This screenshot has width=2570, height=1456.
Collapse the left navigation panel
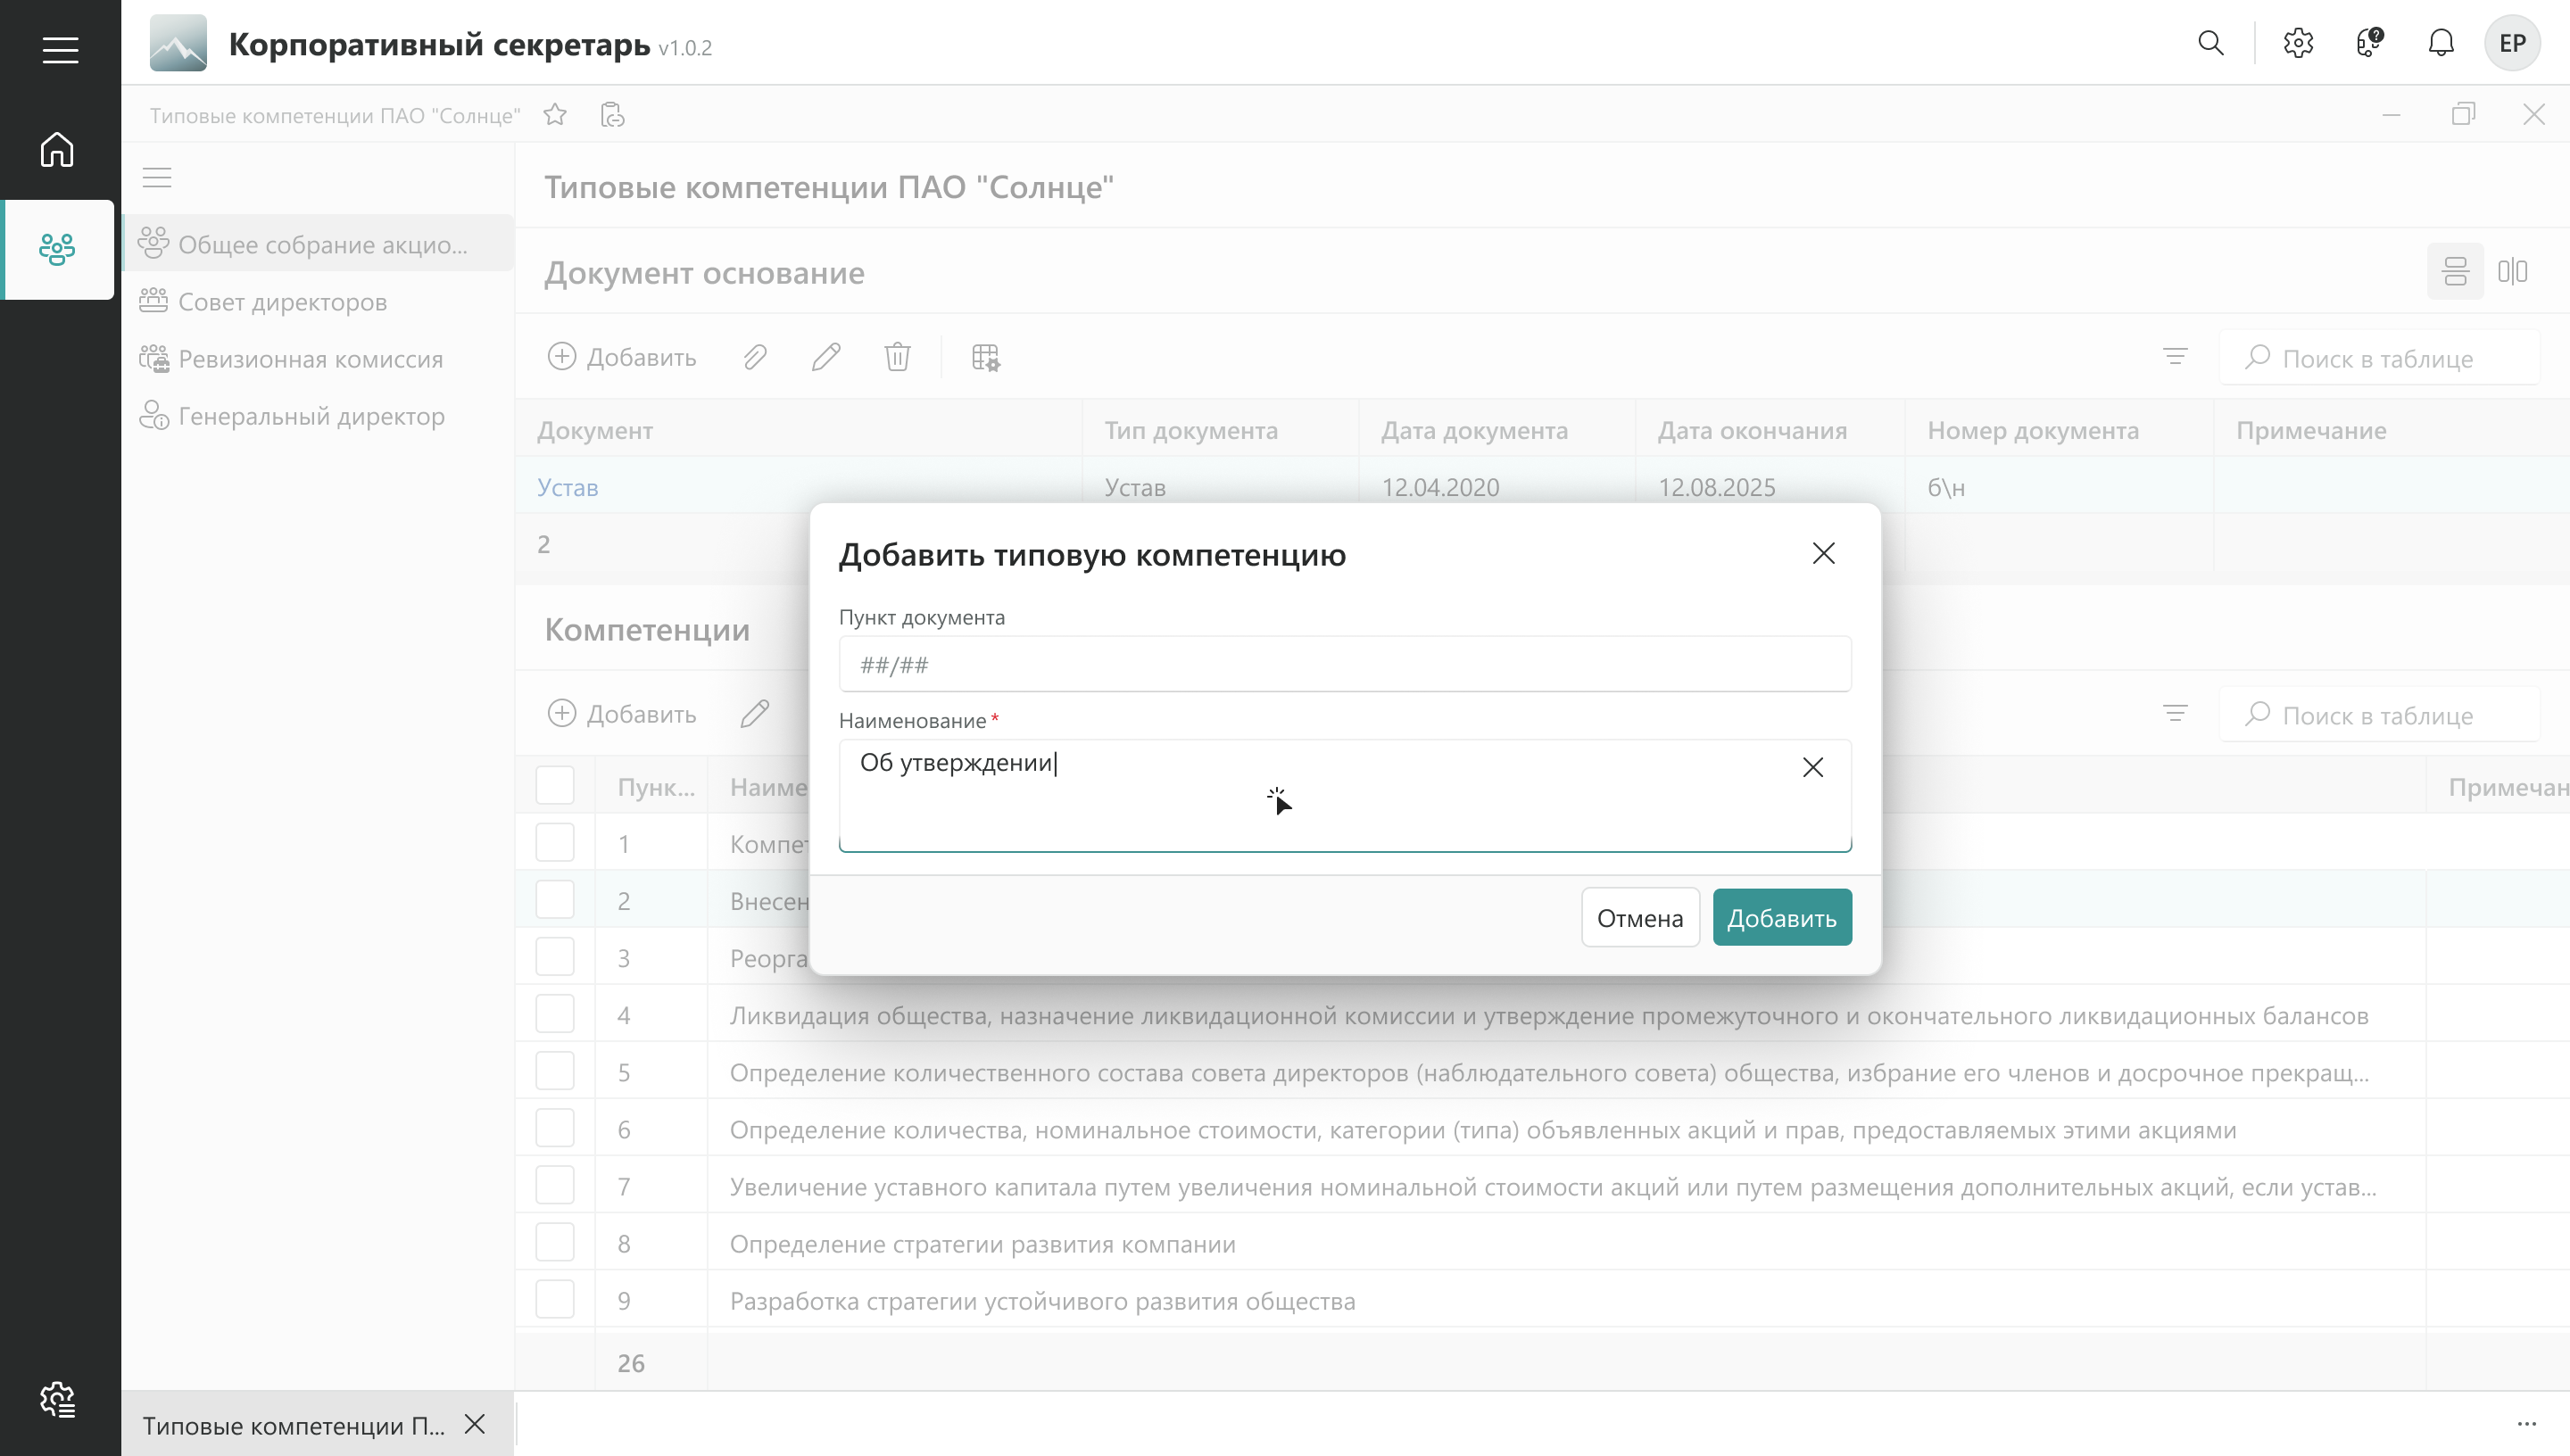coord(157,178)
